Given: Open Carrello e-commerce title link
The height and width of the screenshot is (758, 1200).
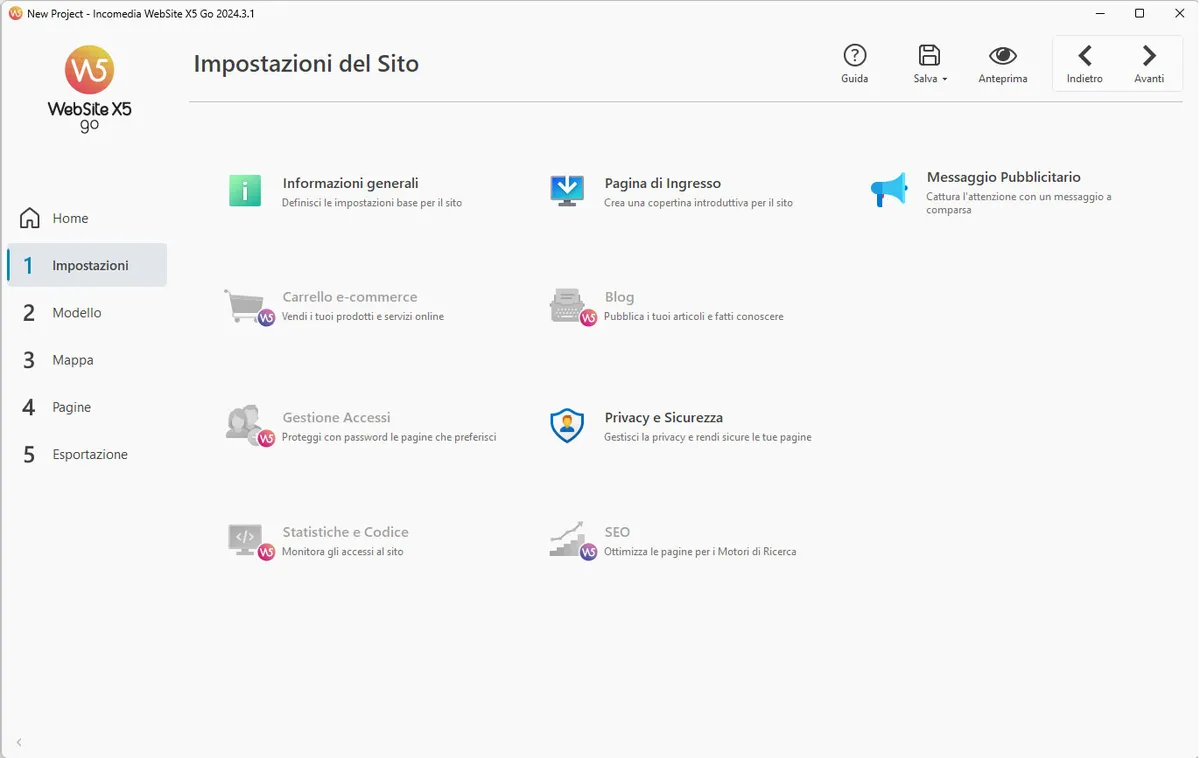Looking at the screenshot, I should coord(350,297).
